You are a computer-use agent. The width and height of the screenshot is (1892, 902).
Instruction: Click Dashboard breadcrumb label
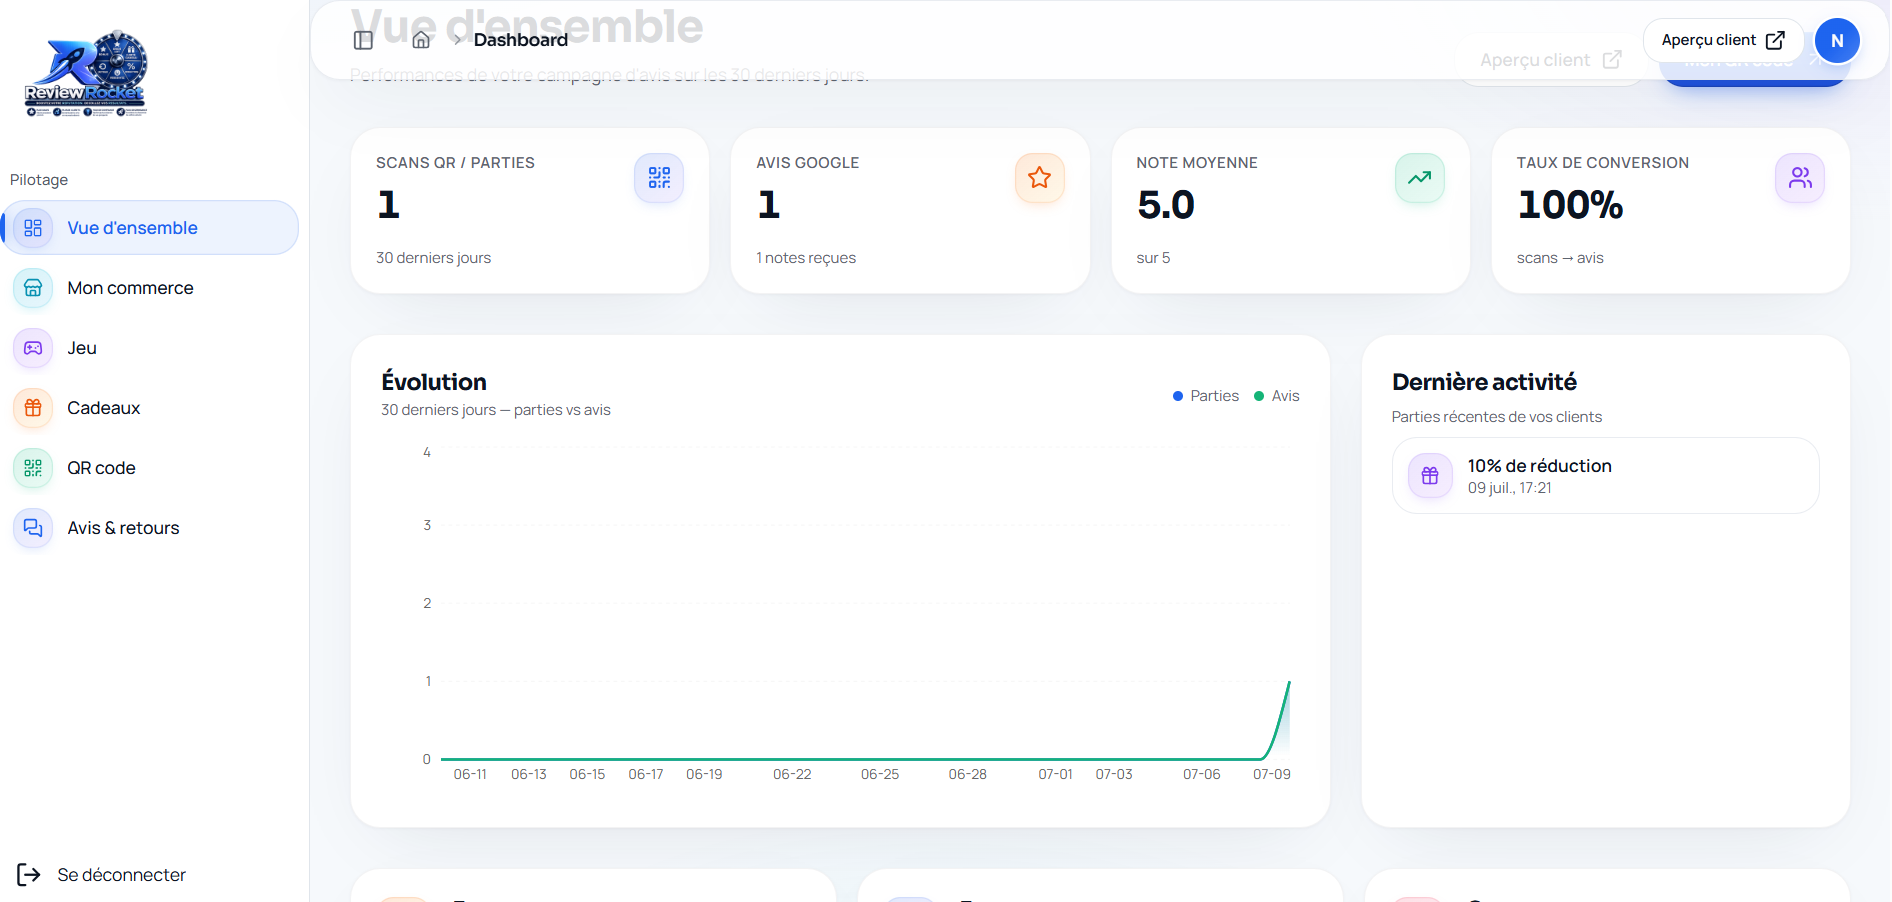coord(521,40)
